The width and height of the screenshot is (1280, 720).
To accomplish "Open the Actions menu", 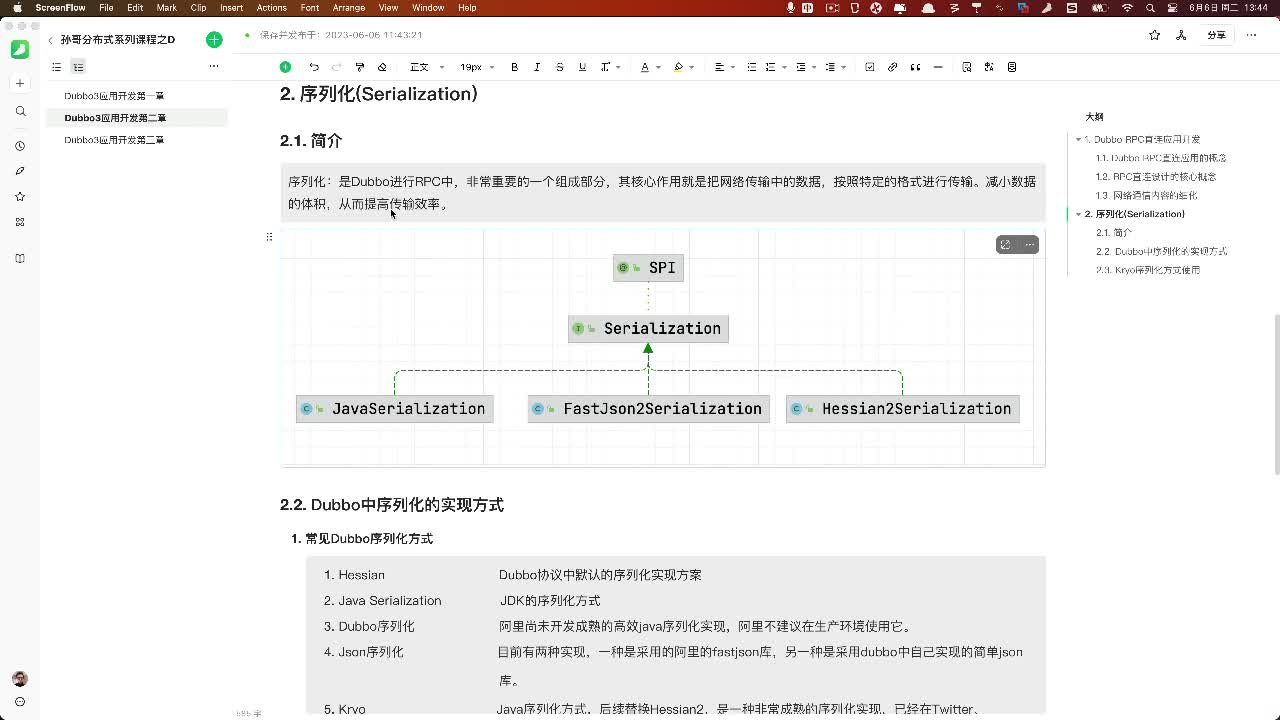I will tap(272, 8).
